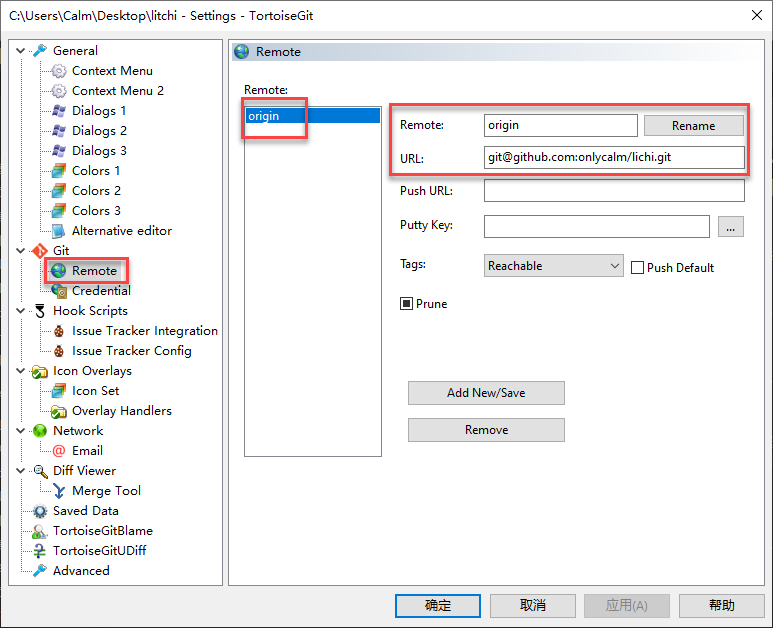This screenshot has width=773, height=628.
Task: Click the Context Menu 2 gear icon
Action: coord(59,91)
